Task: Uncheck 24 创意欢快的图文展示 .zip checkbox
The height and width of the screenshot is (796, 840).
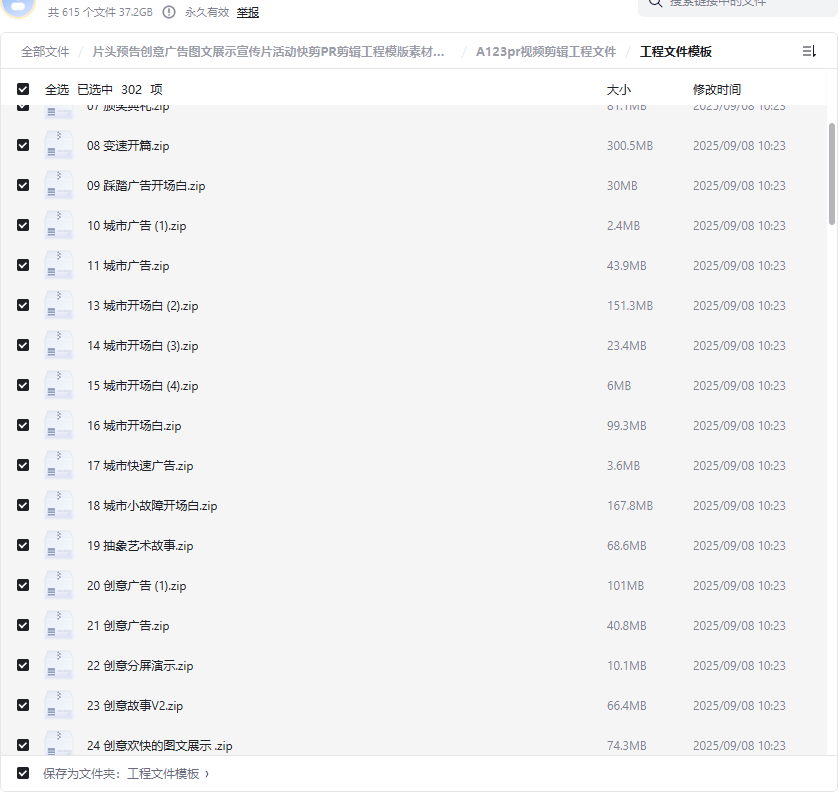Action: 23,745
